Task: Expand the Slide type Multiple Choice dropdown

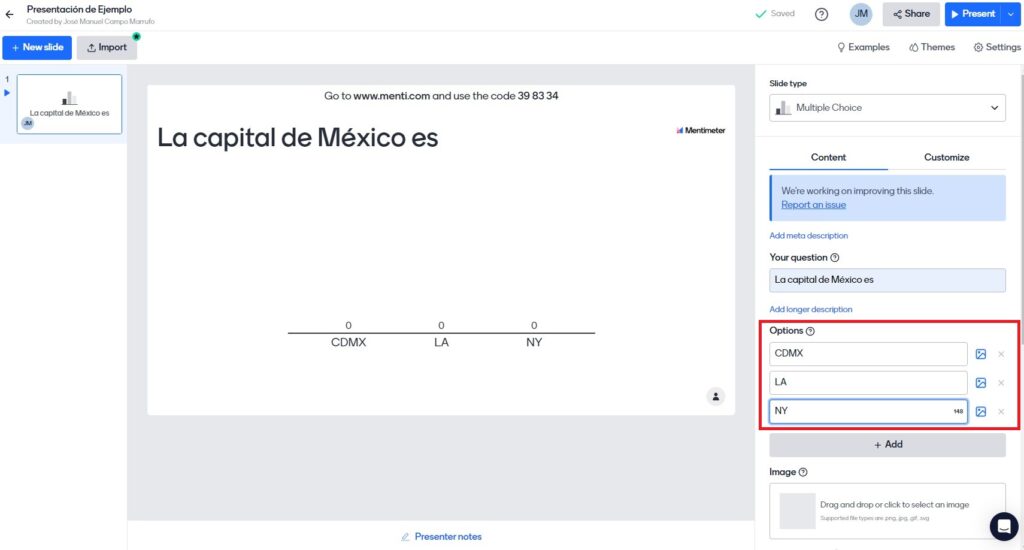Action: [887, 108]
